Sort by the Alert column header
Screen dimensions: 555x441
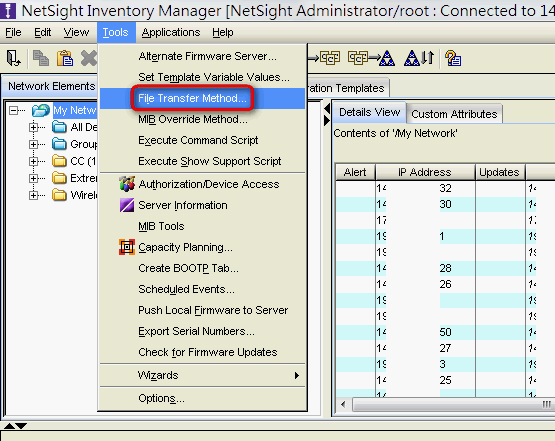point(355,172)
